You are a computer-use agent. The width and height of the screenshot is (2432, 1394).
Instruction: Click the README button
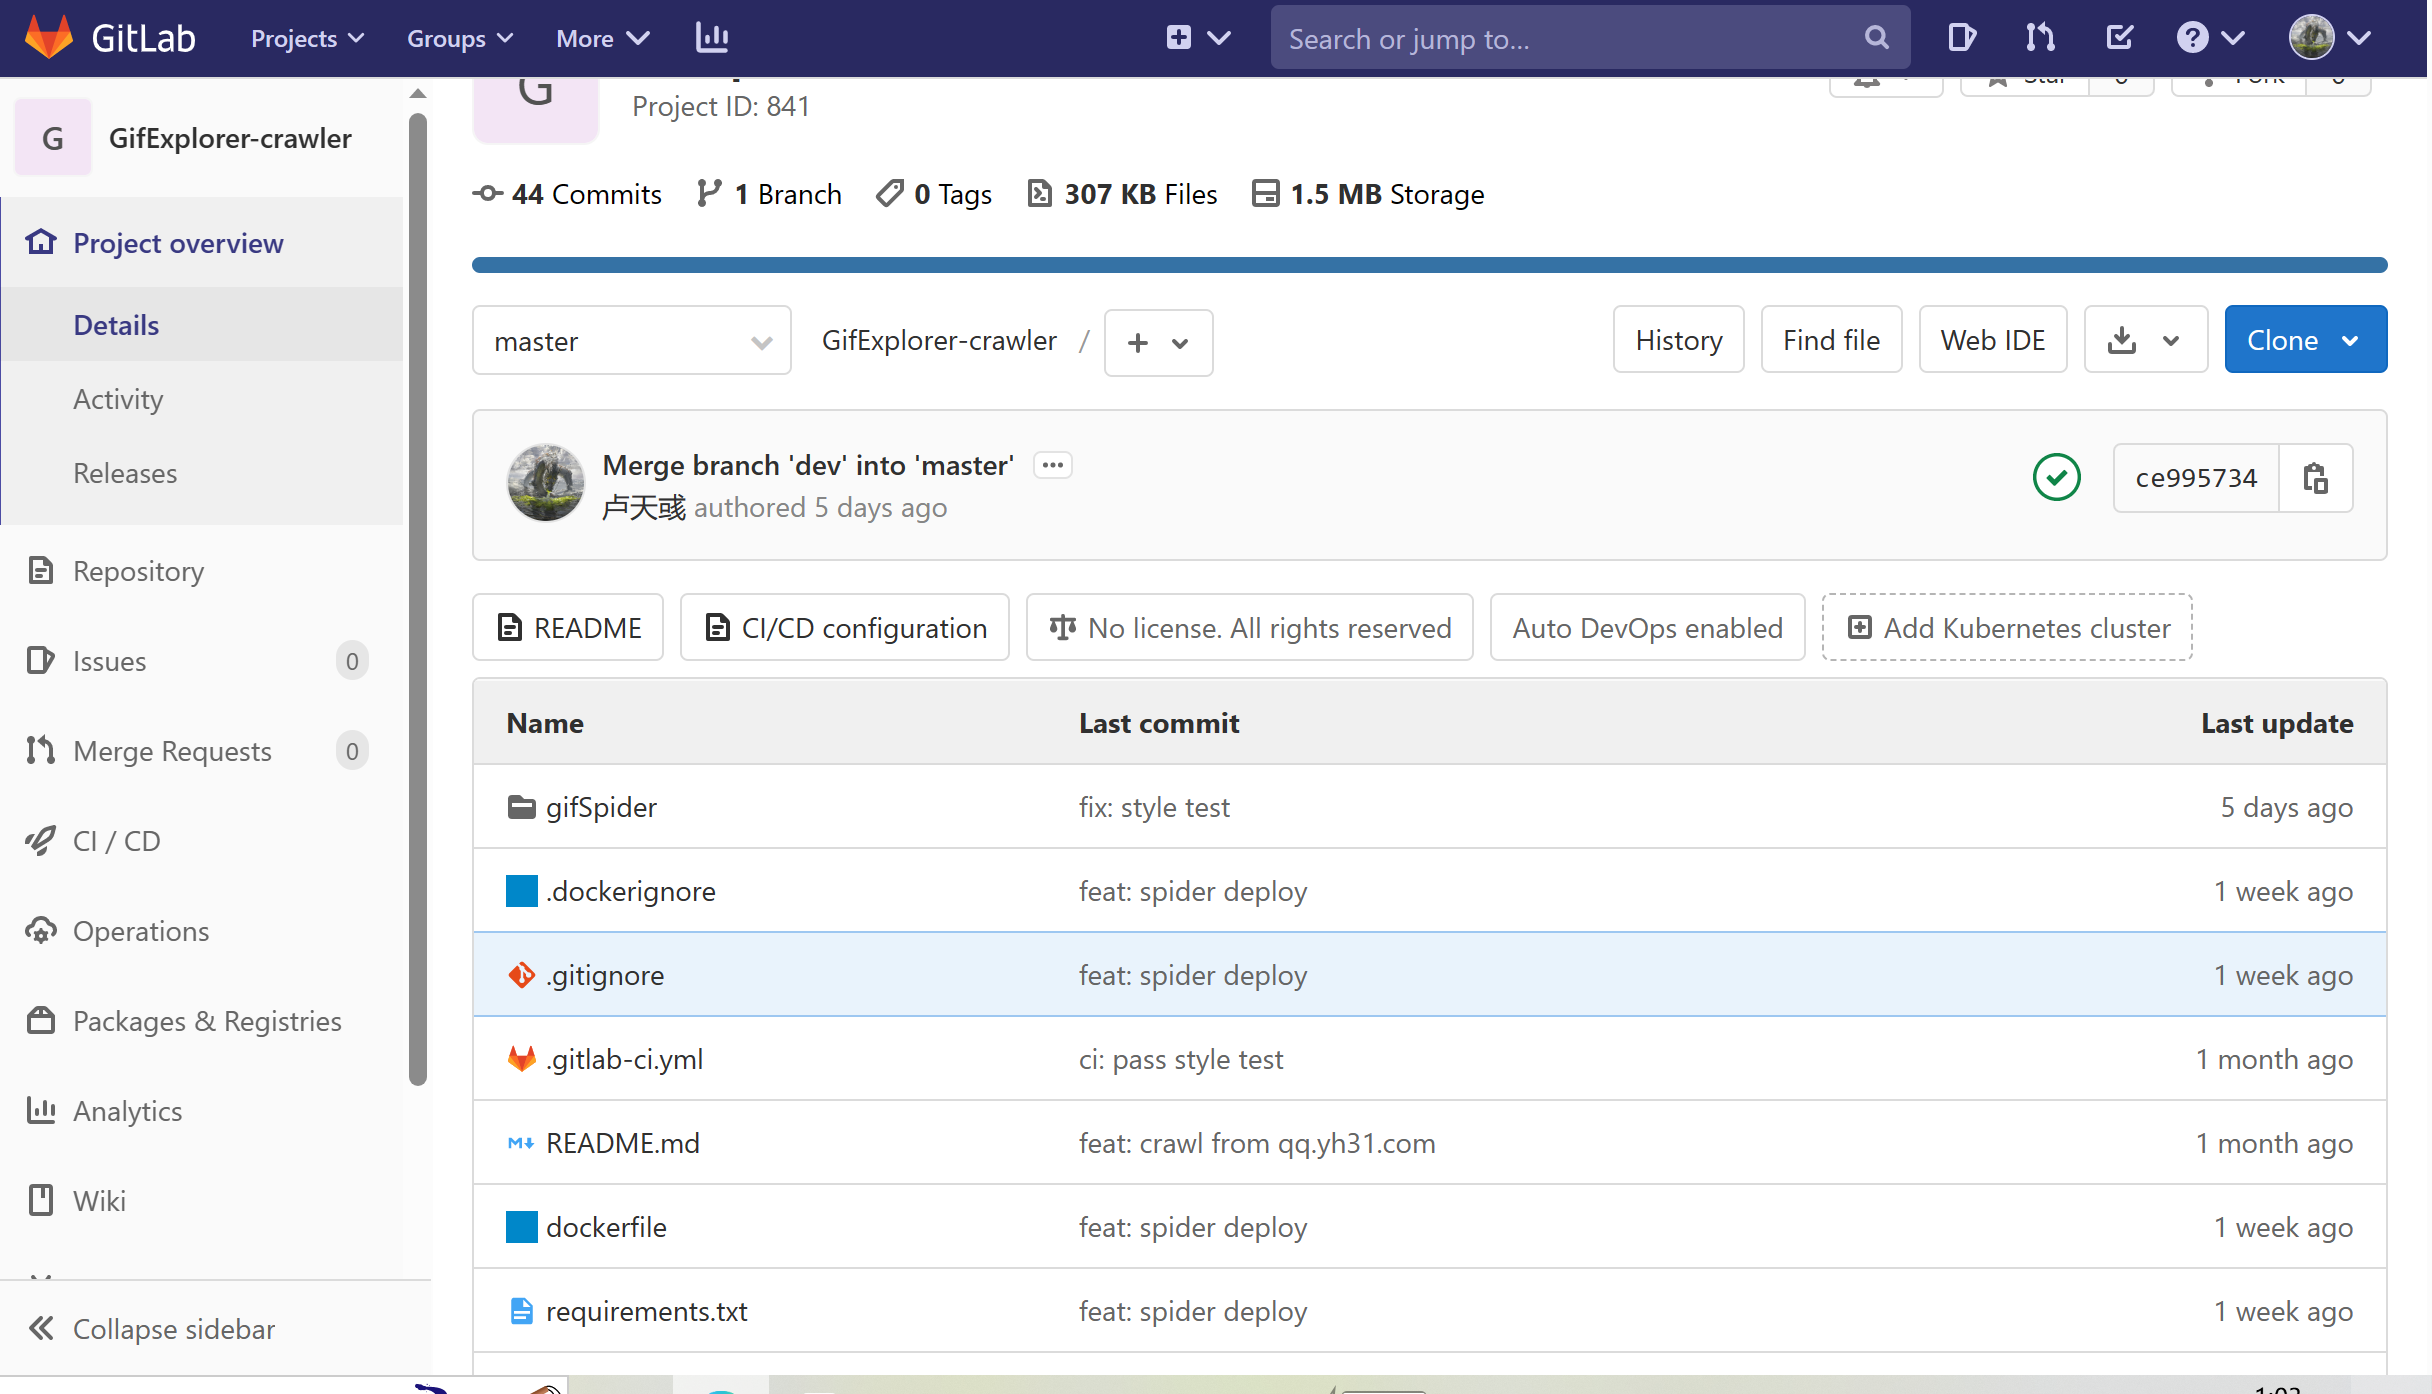[568, 628]
